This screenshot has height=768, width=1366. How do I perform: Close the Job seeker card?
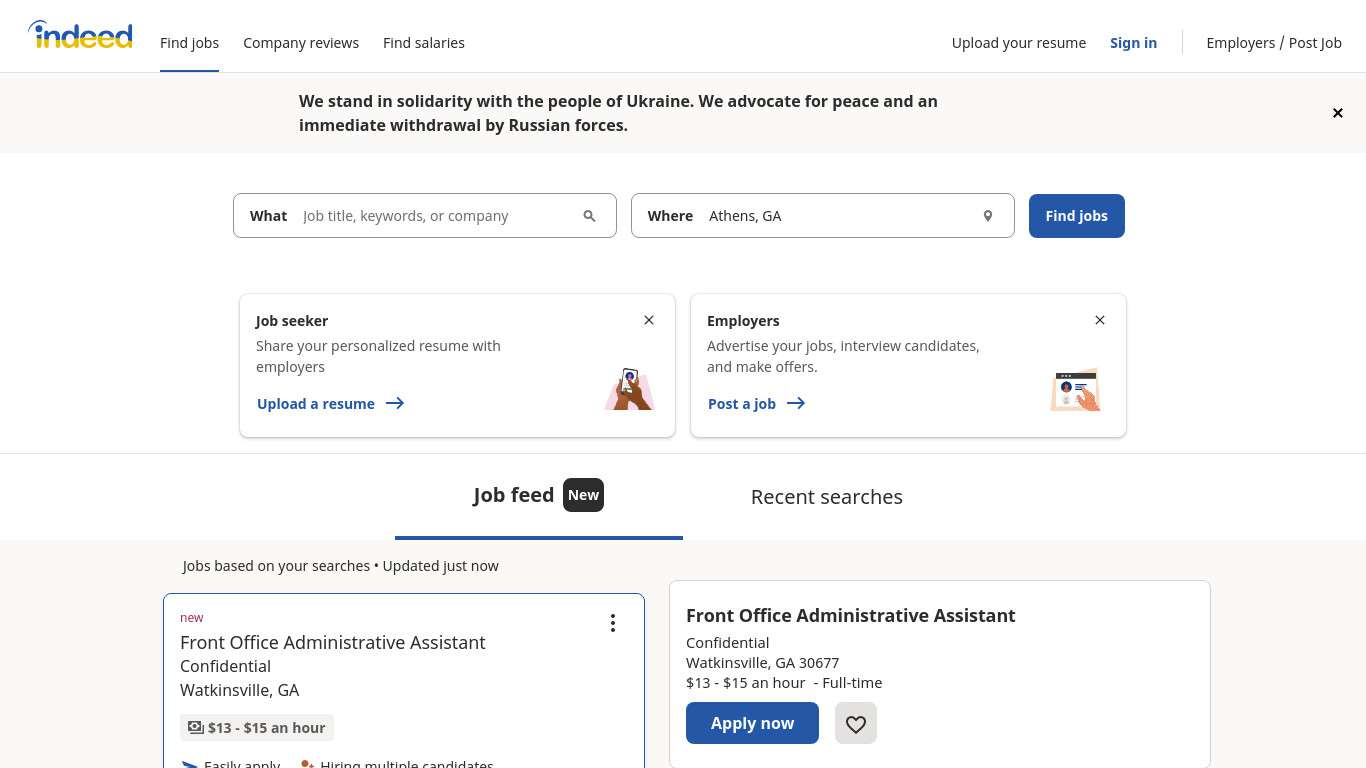[x=649, y=320]
